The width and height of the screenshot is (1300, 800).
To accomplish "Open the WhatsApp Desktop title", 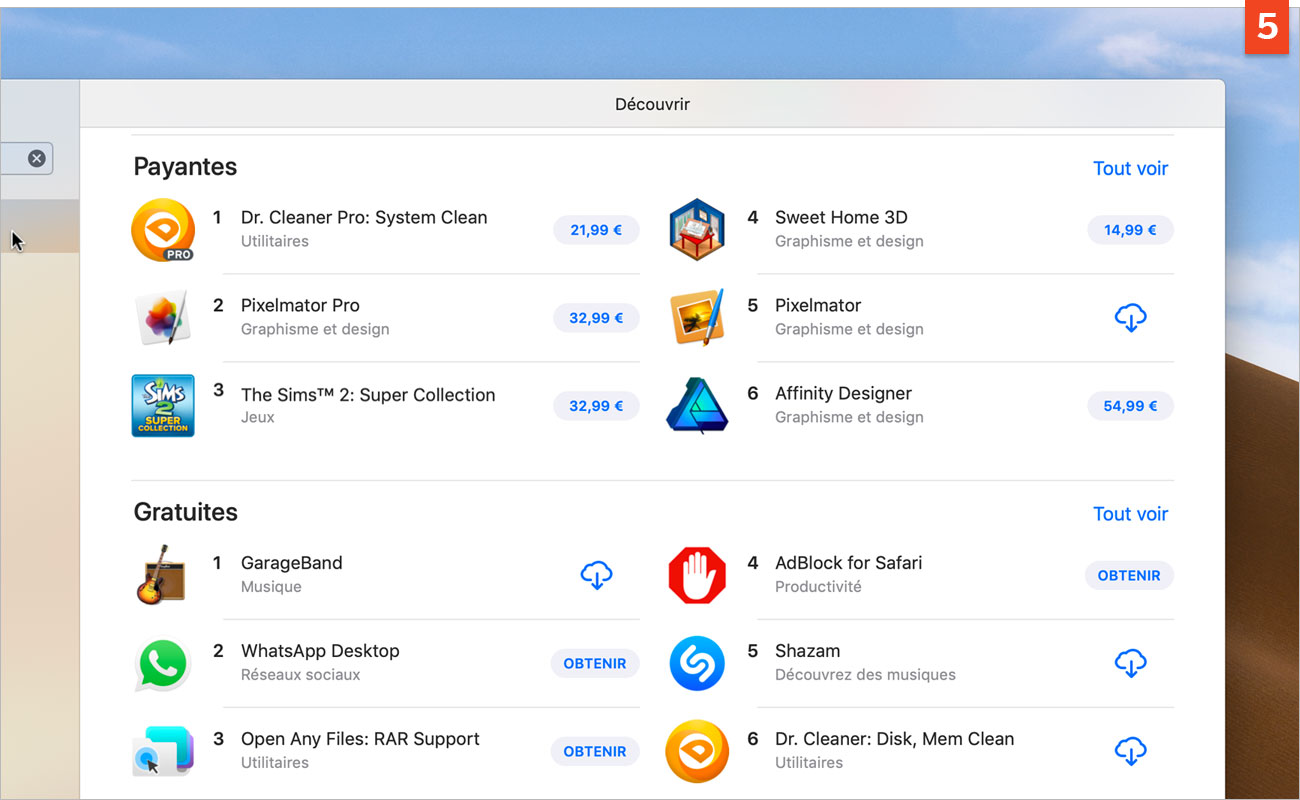I will click(320, 650).
